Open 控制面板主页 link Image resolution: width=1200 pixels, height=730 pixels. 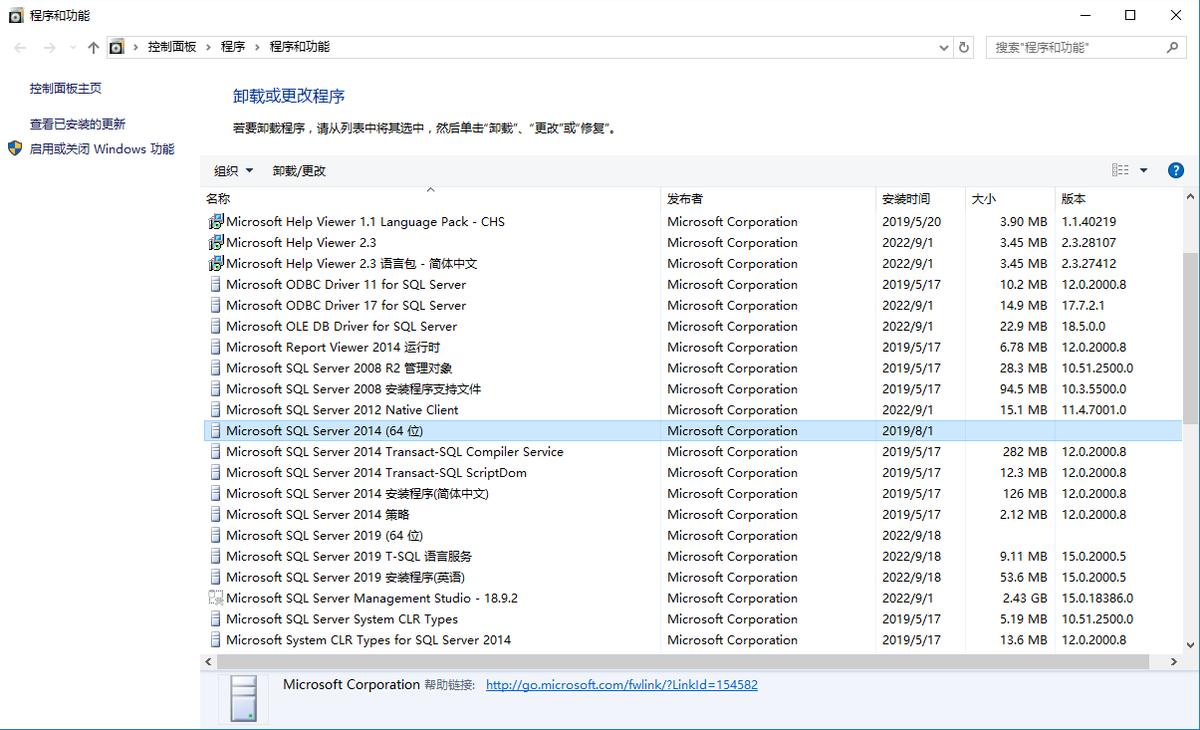66,88
